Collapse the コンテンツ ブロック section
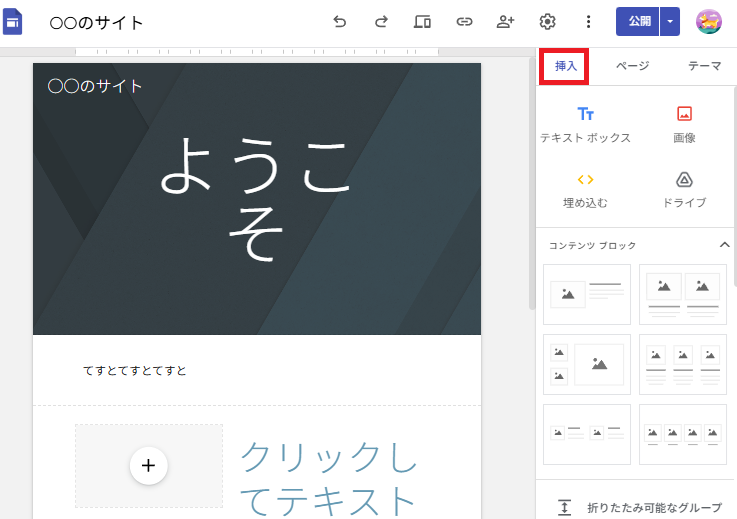This screenshot has width=737, height=519. click(724, 245)
